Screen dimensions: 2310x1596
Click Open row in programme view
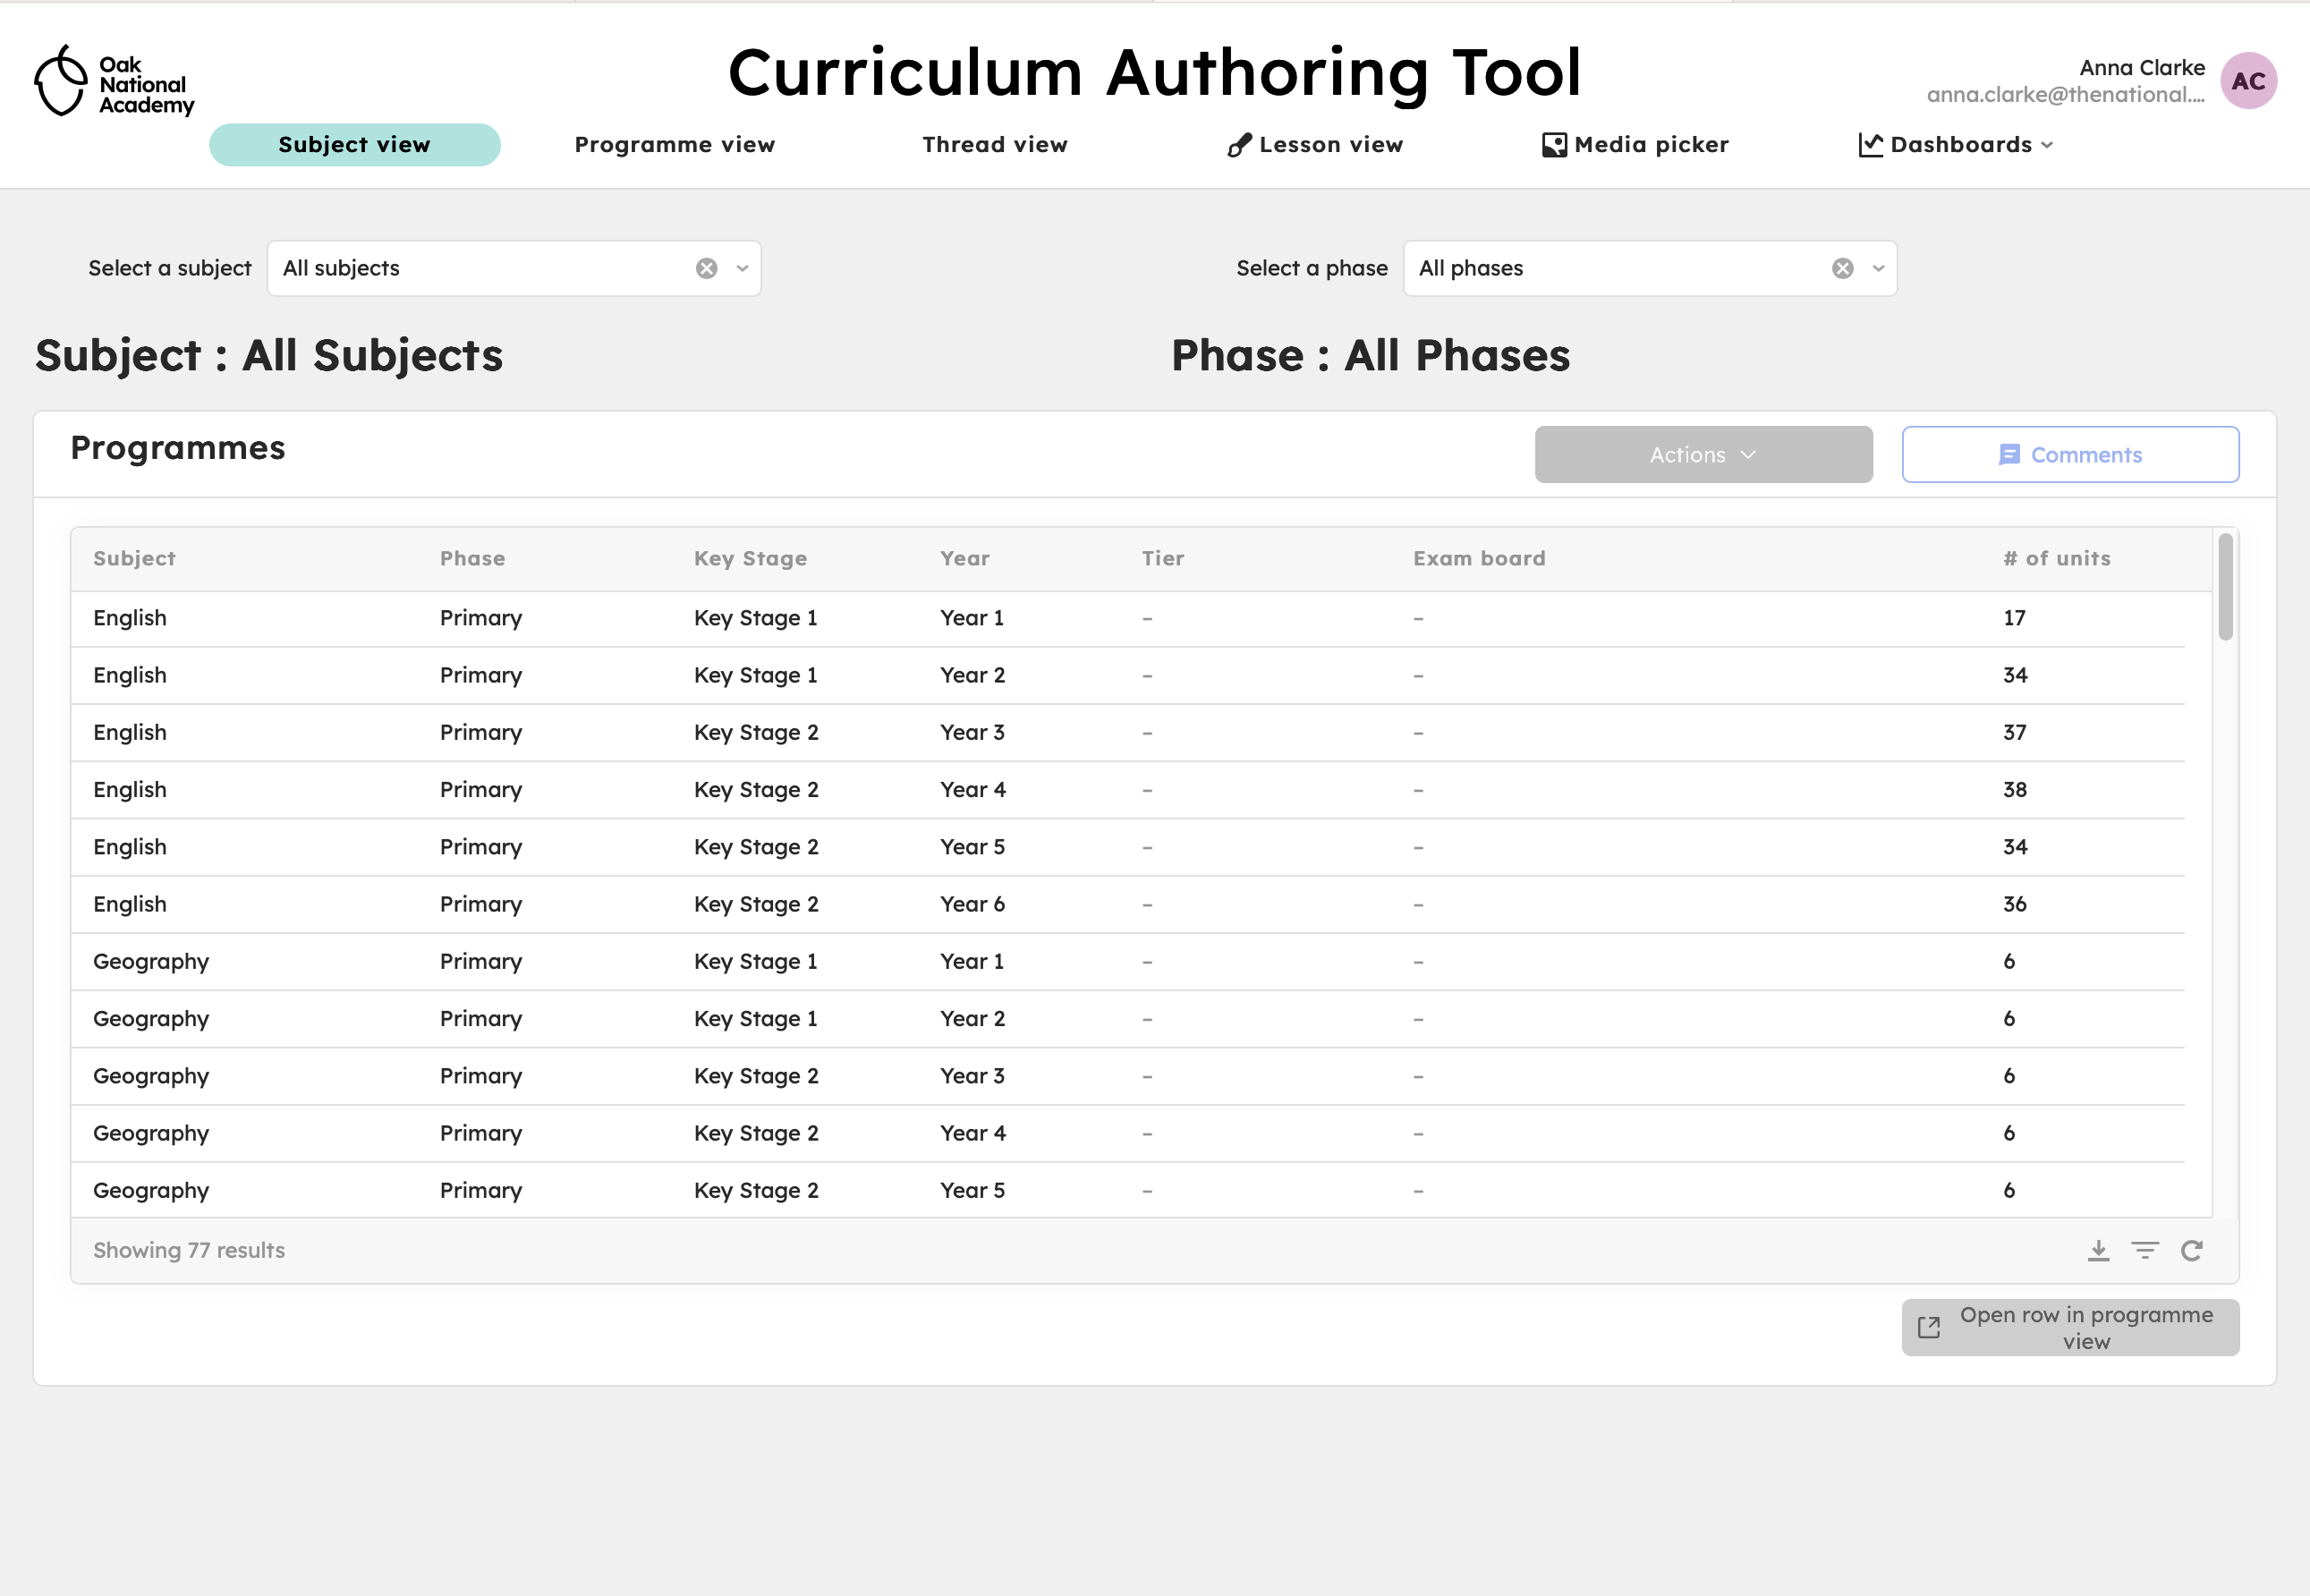tap(2071, 1328)
